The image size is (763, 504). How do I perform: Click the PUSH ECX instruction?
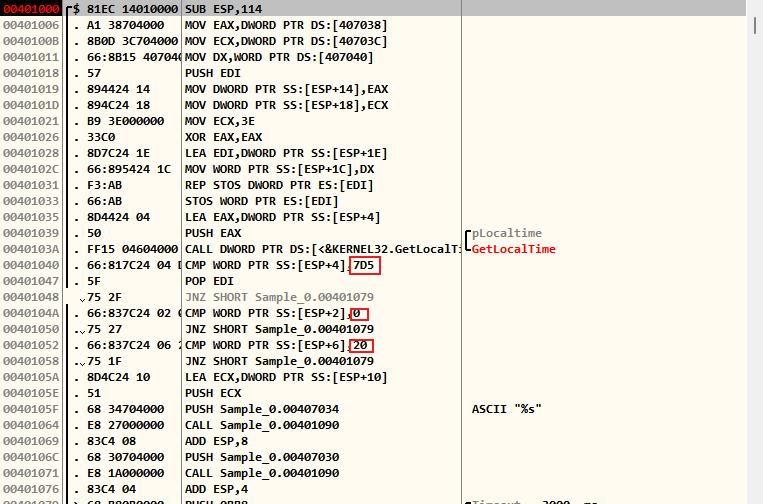pyautogui.click(x=213, y=395)
